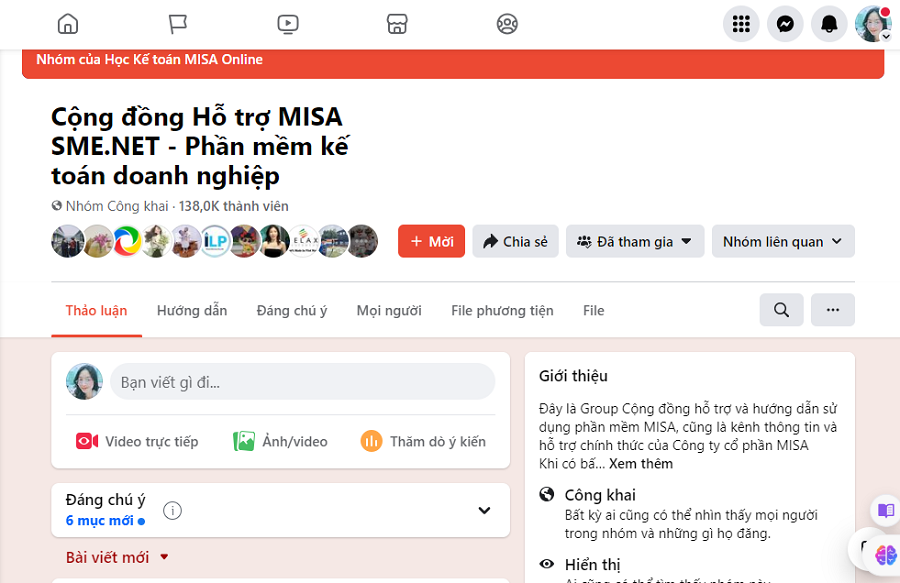This screenshot has width=900, height=583.
Task: Click the group title Cộng đồng Hỗ trợ MISA SME.NET
Action: pyautogui.click(x=200, y=146)
